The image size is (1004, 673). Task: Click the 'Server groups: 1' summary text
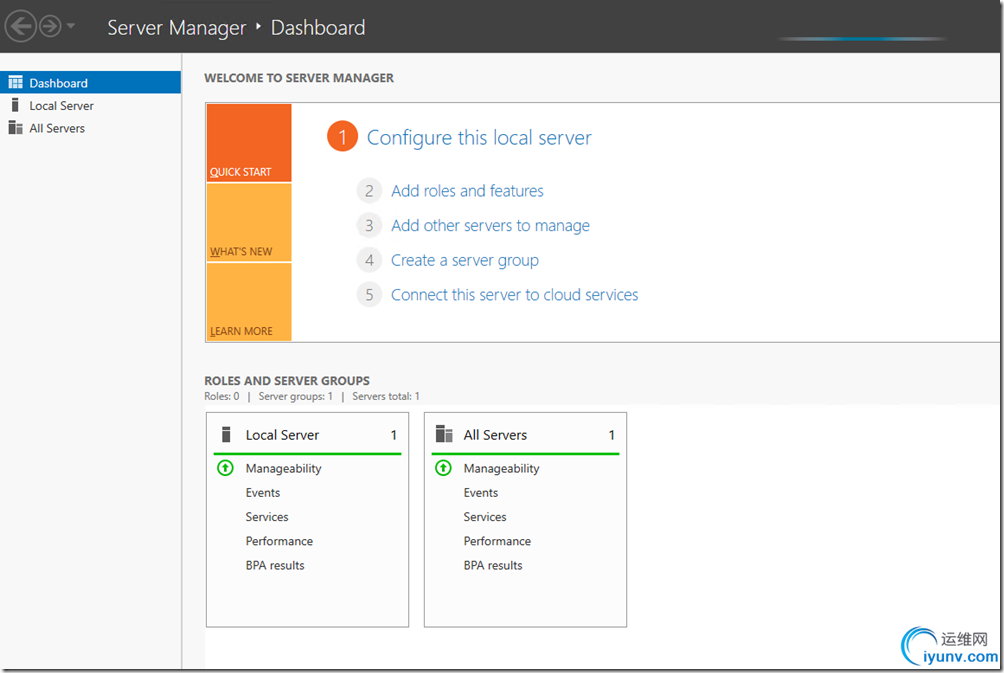click(295, 396)
